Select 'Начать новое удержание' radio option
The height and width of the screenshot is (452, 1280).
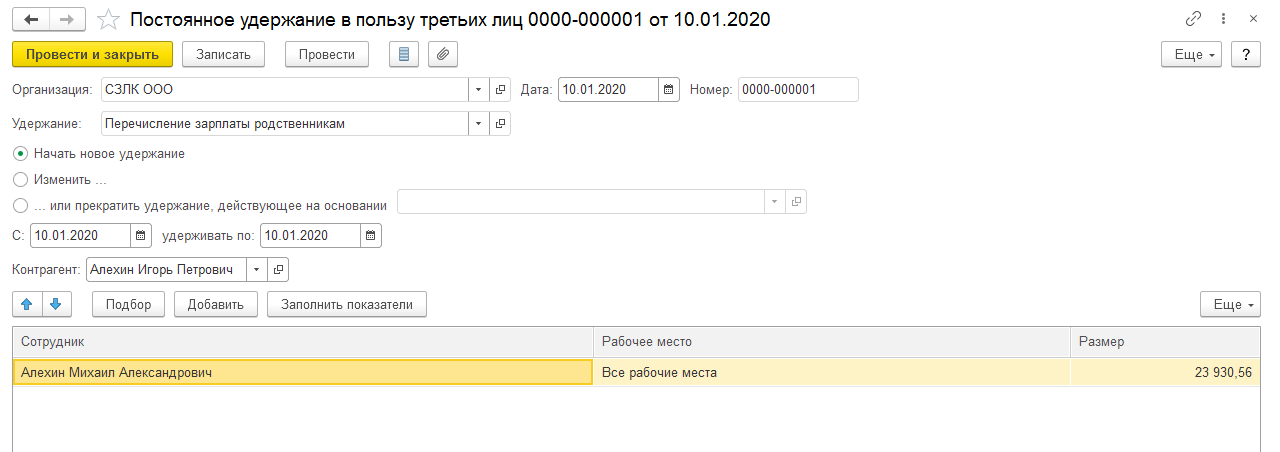[20, 154]
